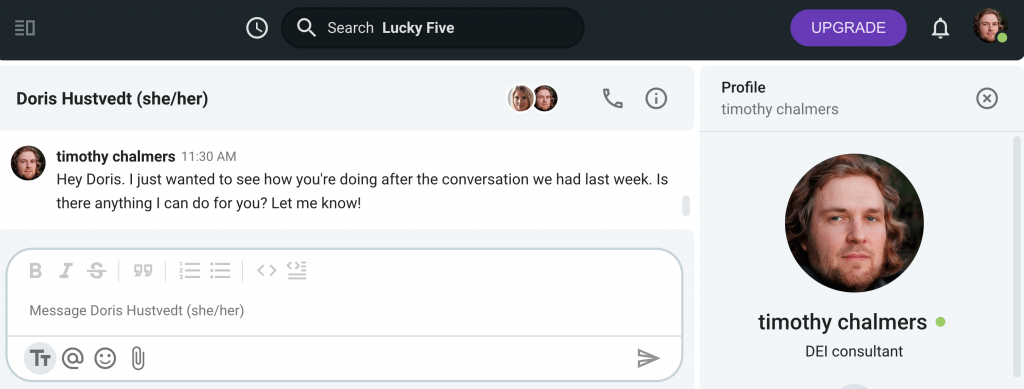Toggle bold formatting
This screenshot has height=389, width=1024.
tap(36, 271)
